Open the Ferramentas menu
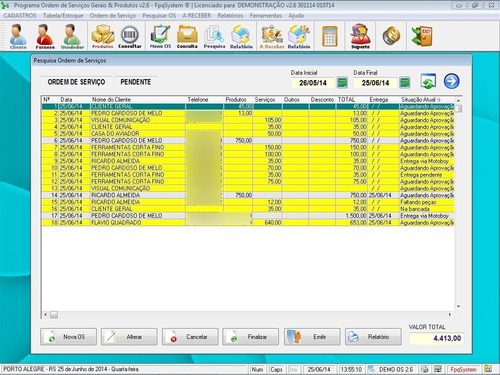Viewport: 500px width, 375px height. 266,16
